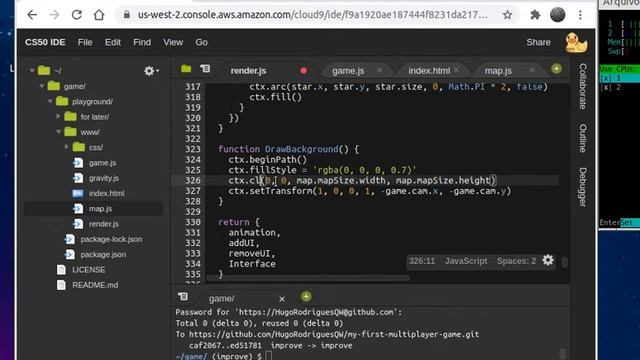Switch to map.js tab
The height and width of the screenshot is (360, 640).
(x=498, y=71)
